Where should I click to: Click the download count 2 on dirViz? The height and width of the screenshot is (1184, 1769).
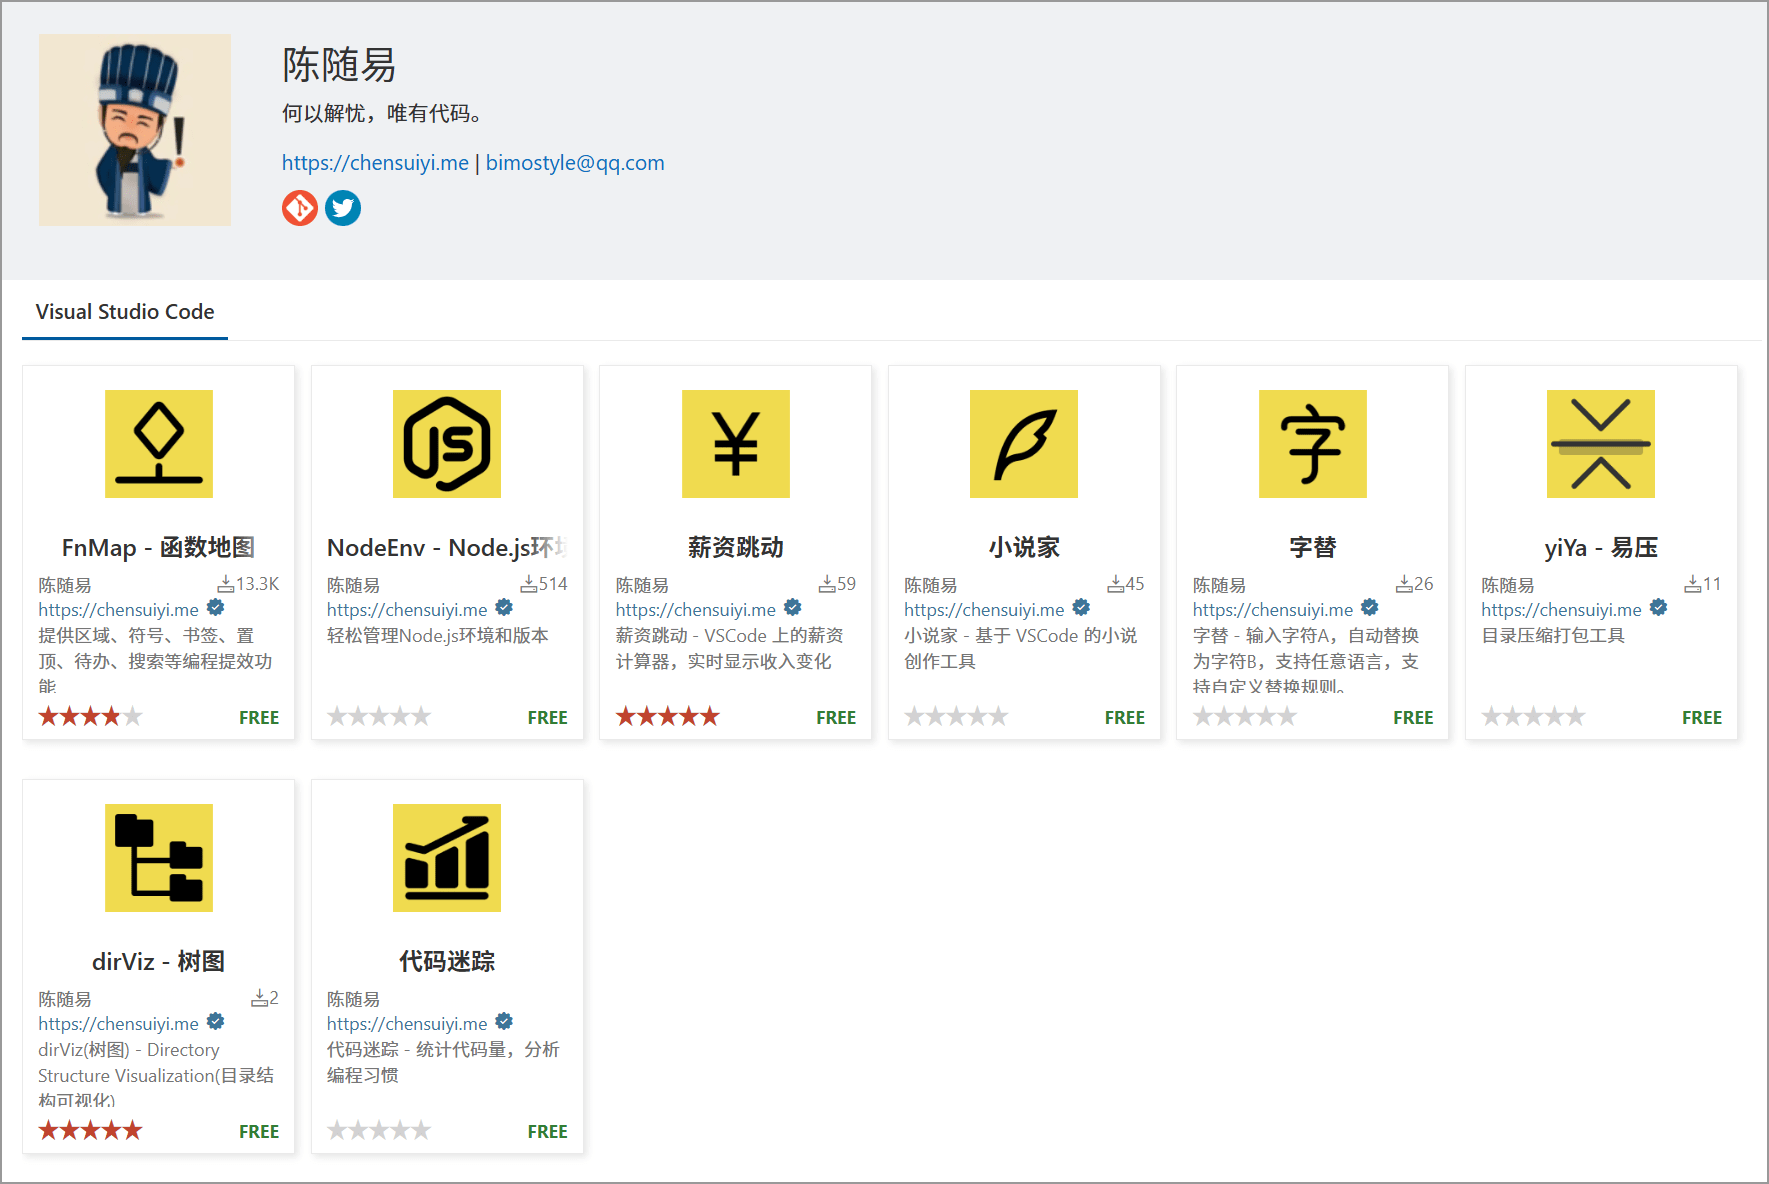click(x=265, y=998)
